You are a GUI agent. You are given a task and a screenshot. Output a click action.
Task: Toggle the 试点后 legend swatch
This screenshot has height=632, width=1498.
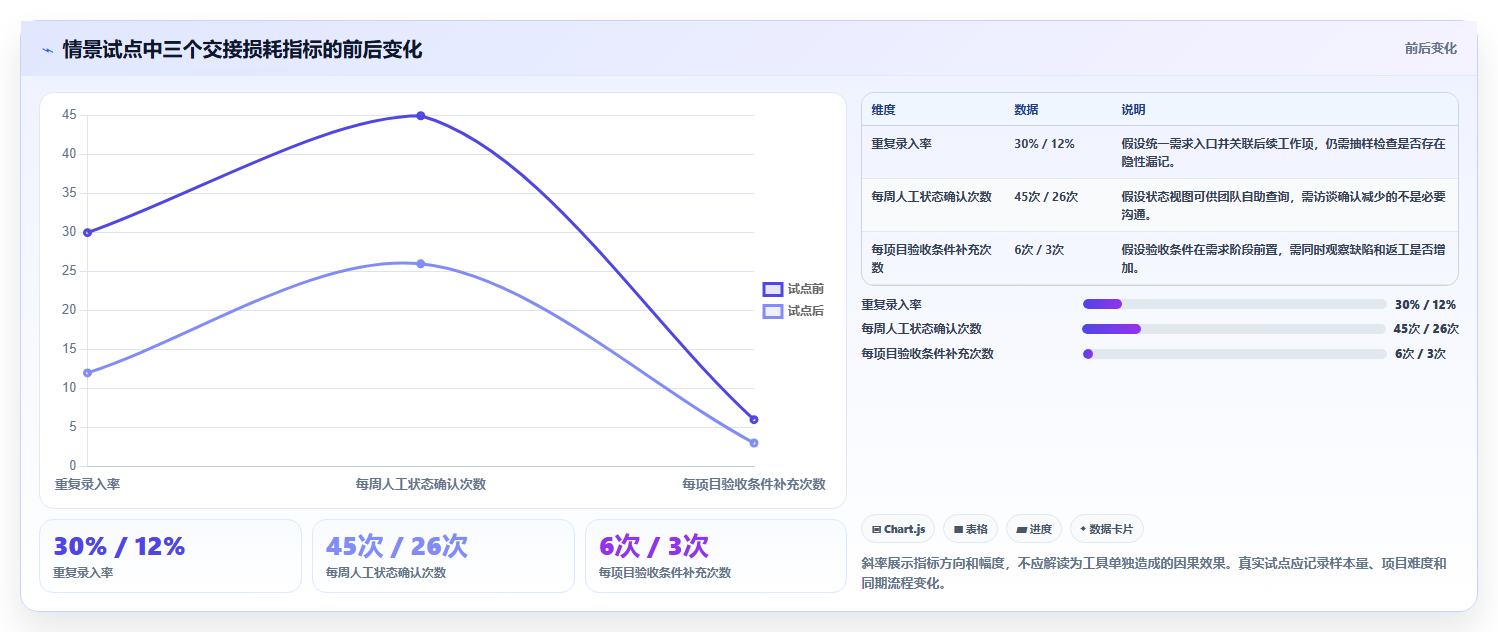(773, 311)
